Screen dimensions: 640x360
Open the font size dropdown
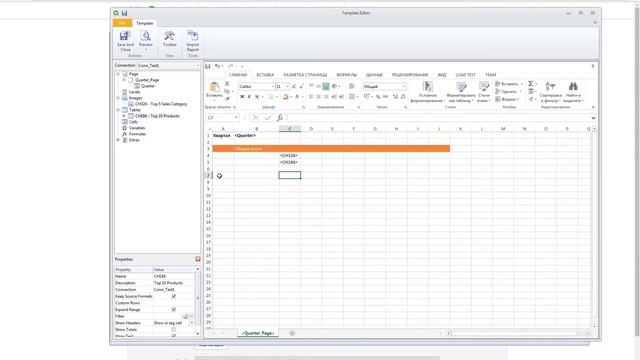point(287,87)
